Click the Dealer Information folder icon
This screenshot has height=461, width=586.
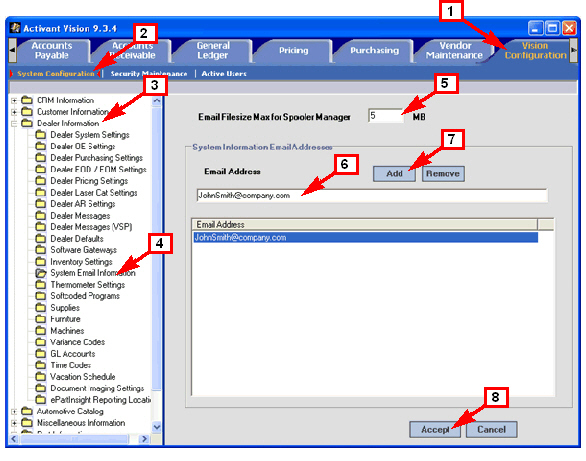27,123
